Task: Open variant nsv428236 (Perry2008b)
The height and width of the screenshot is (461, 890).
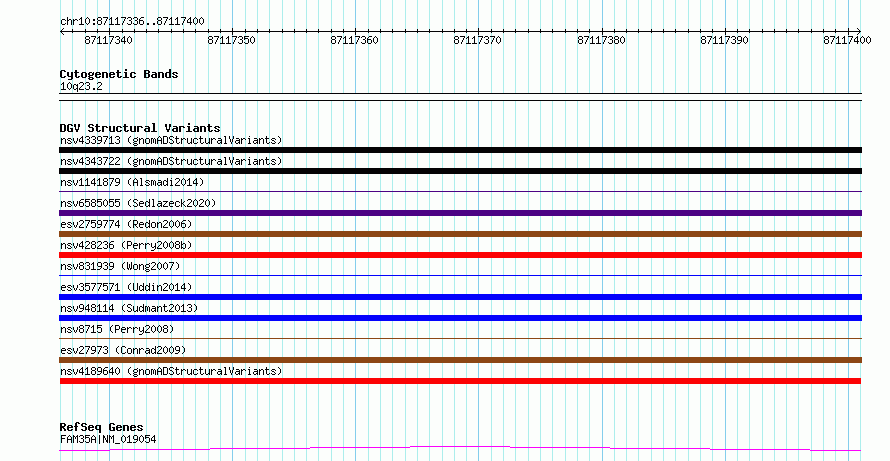Action: coord(126,245)
